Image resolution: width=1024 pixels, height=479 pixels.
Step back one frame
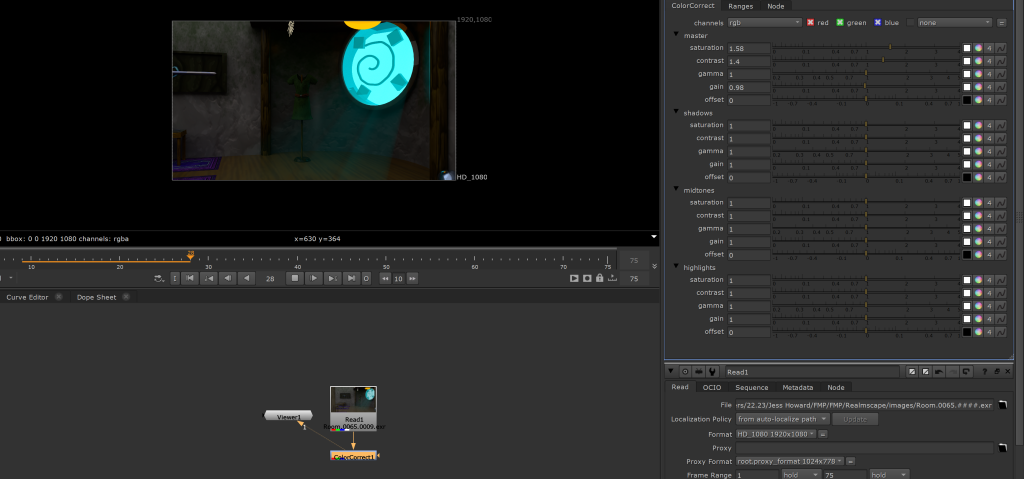227,278
